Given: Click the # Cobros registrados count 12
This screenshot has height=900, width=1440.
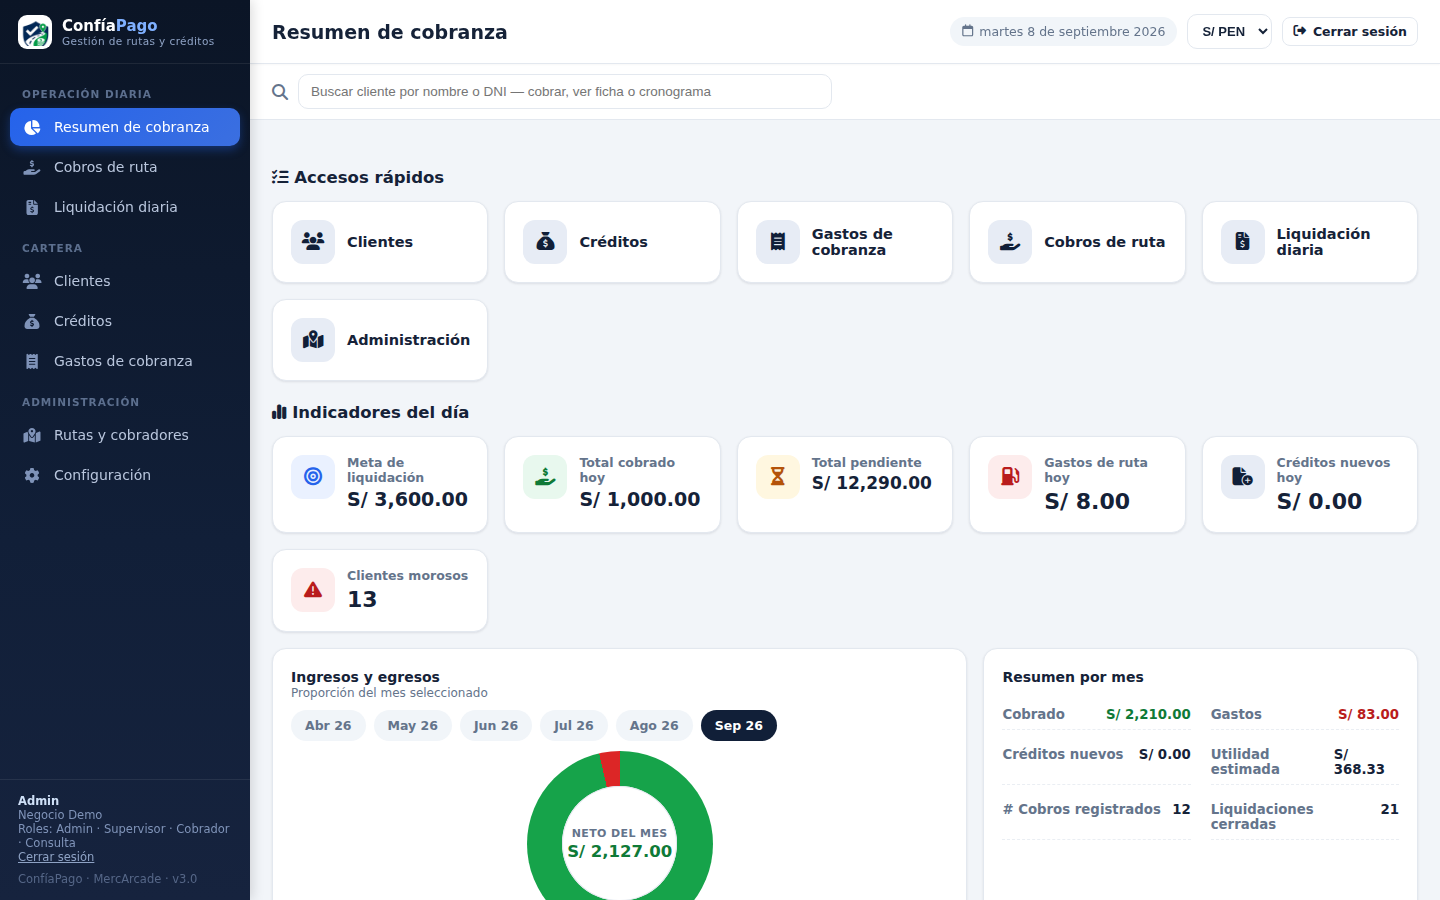Looking at the screenshot, I should click(1181, 809).
